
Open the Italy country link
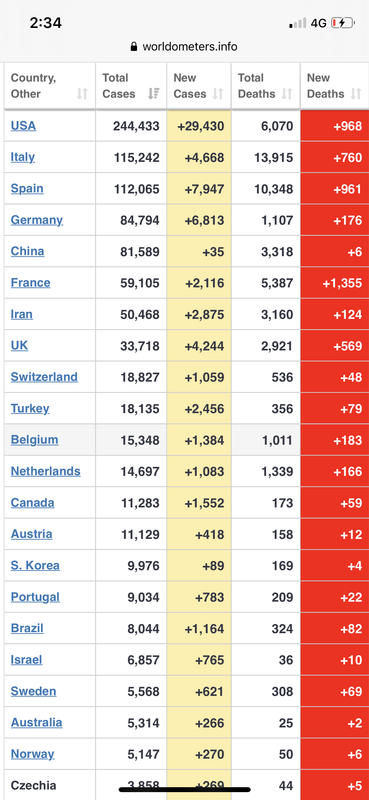[23, 157]
